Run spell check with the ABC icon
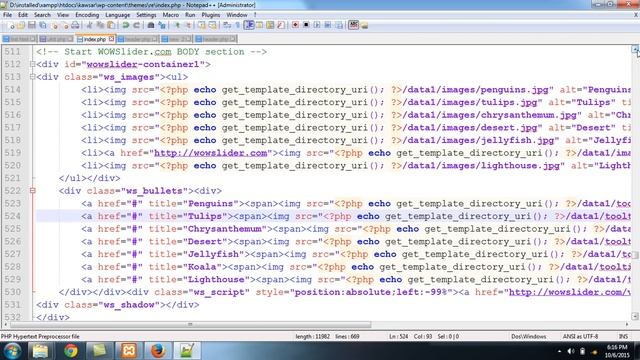This screenshot has height=360, width=640. point(353,25)
